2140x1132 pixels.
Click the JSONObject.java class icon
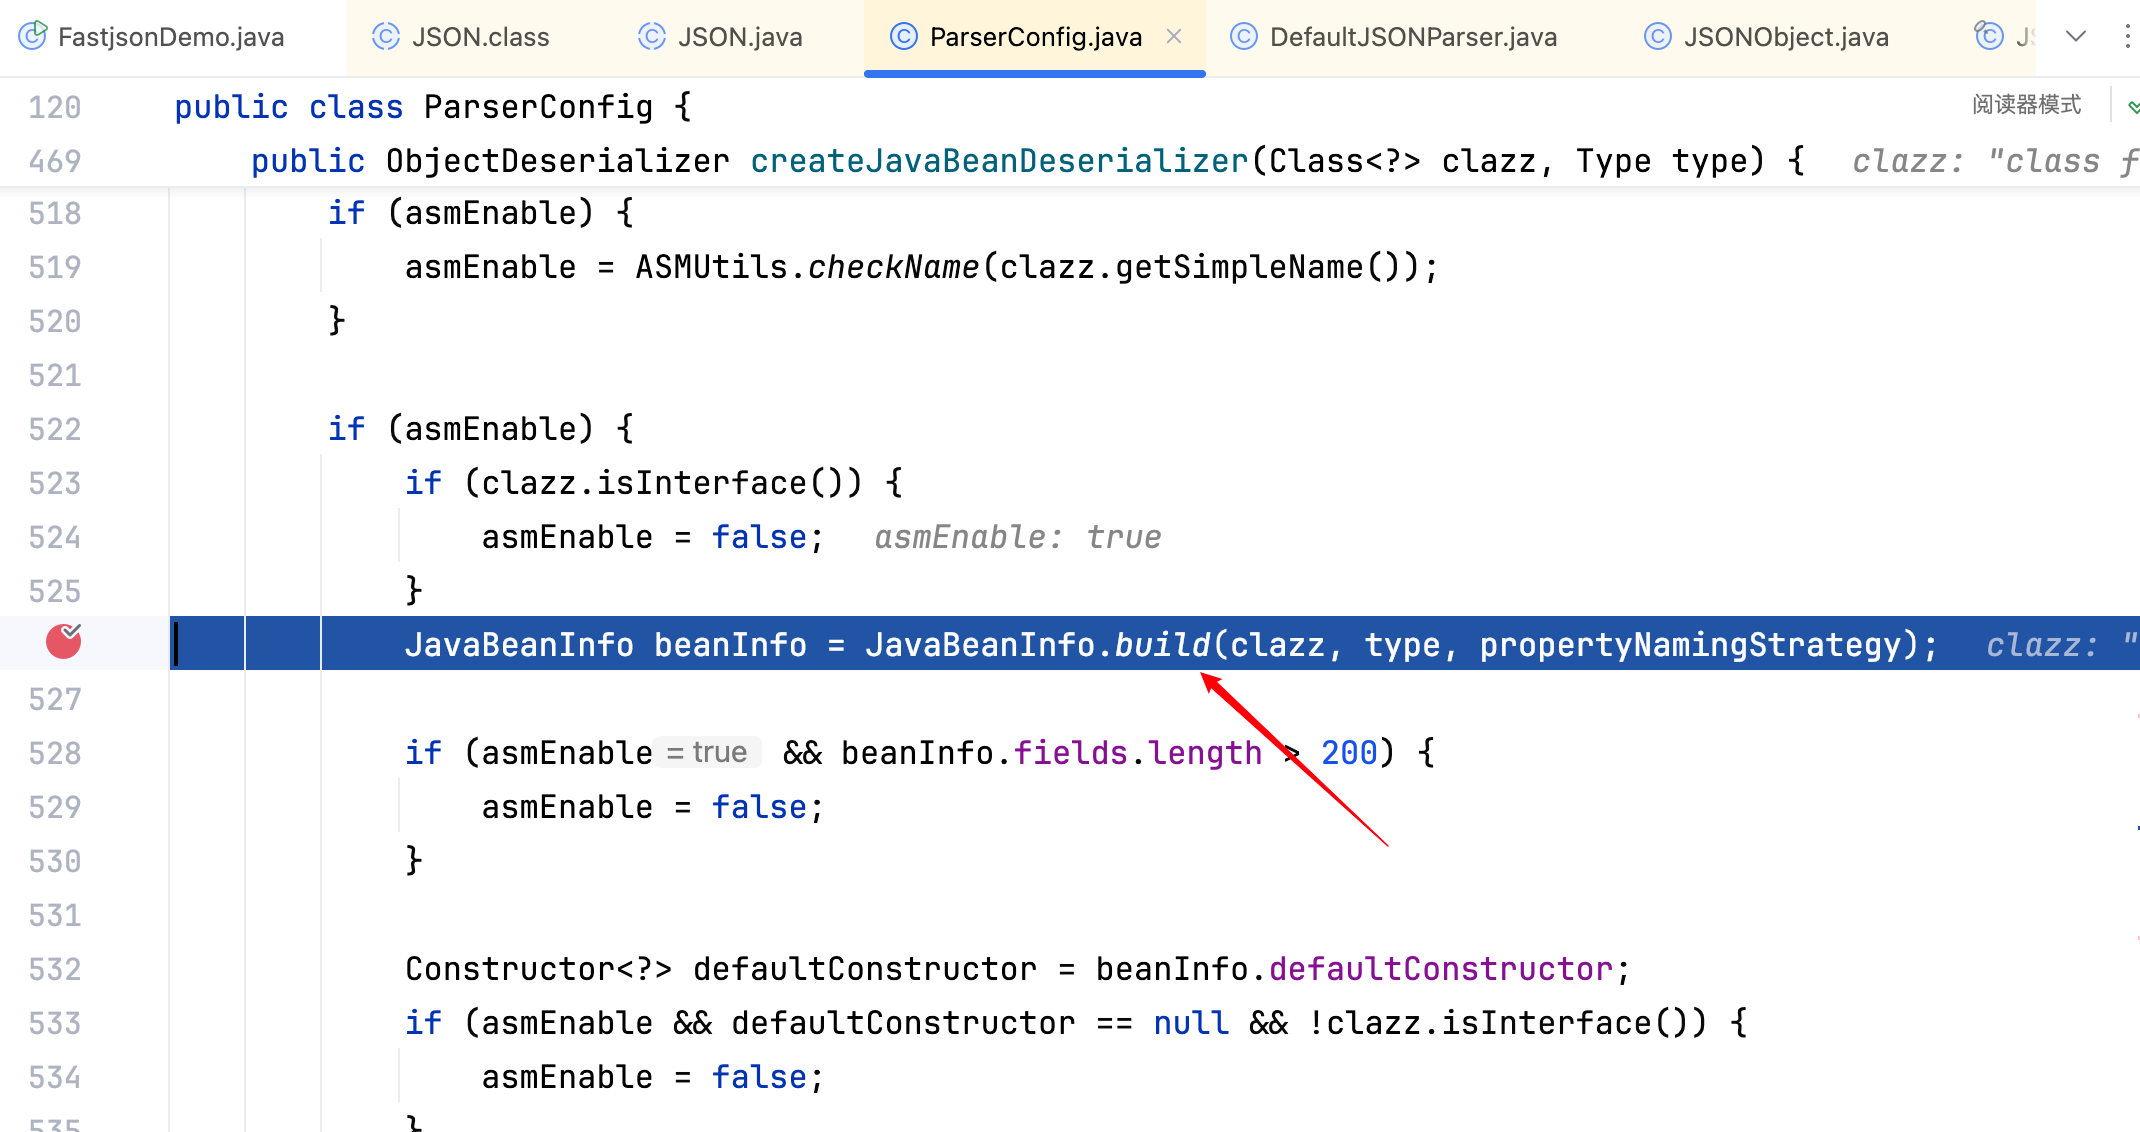(x=1657, y=37)
